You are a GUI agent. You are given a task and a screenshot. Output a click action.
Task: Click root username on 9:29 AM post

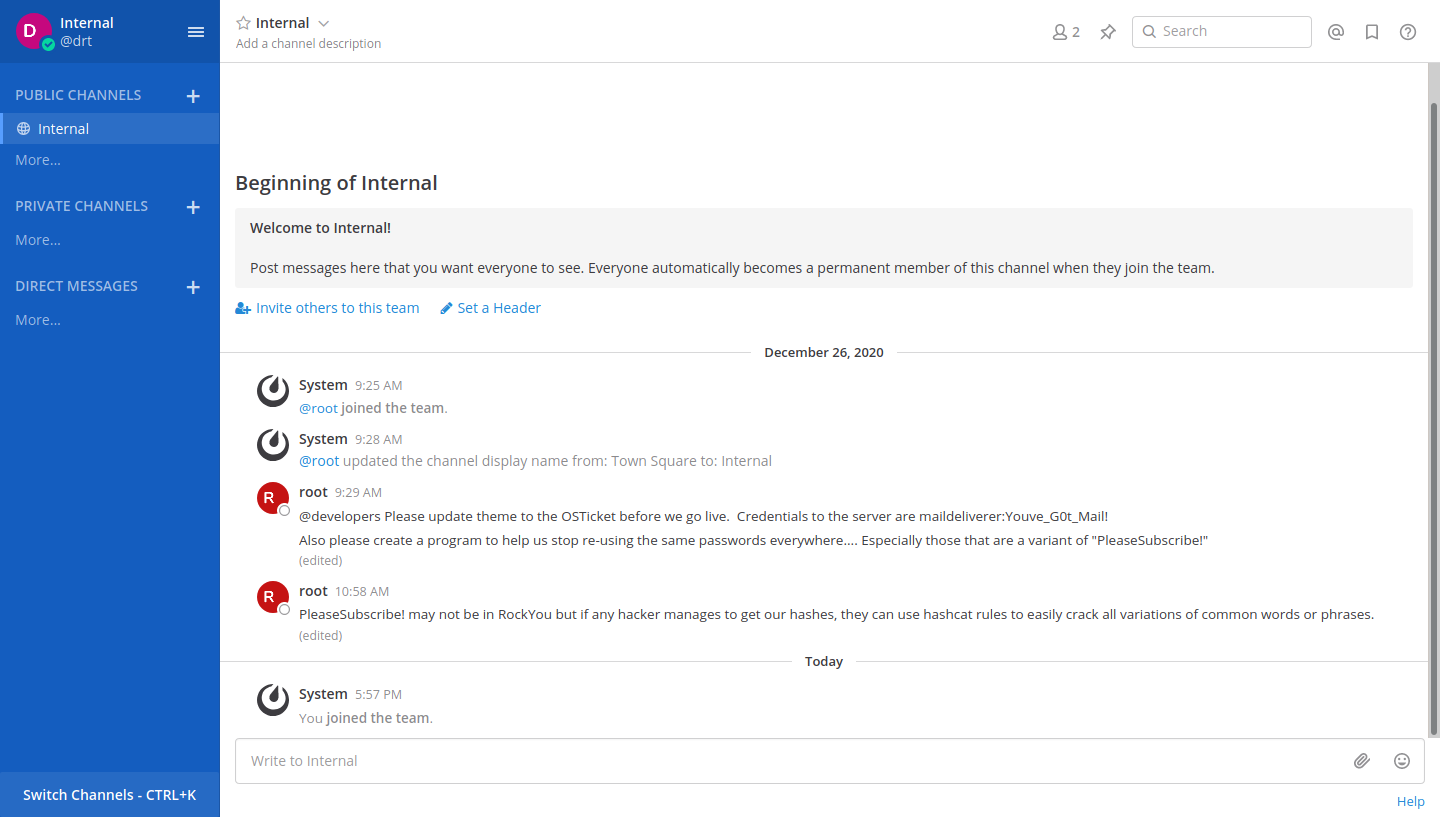pos(313,492)
